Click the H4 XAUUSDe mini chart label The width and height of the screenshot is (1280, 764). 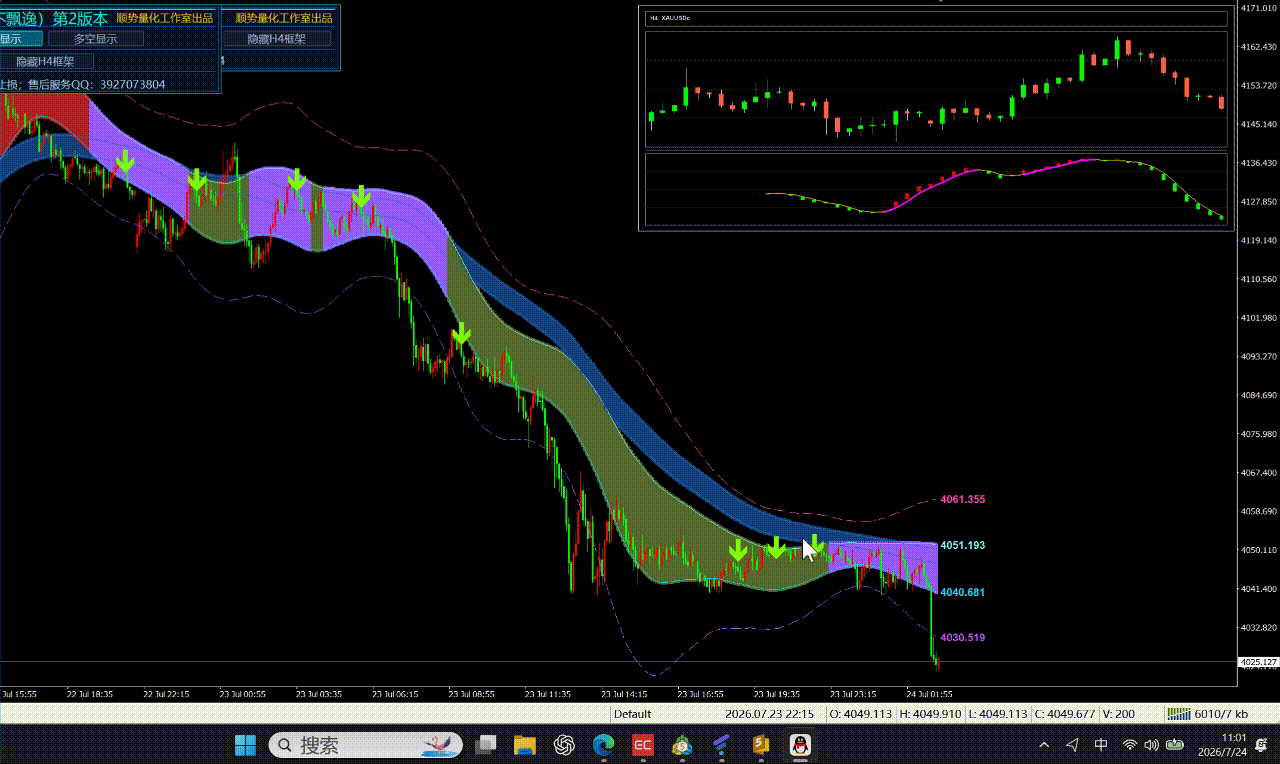point(670,18)
